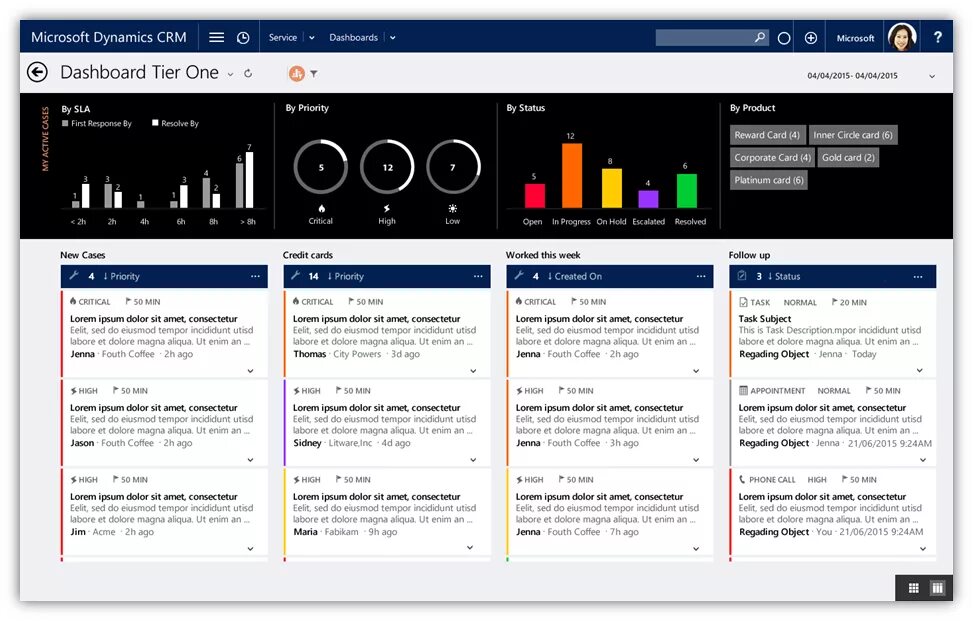
Task: Open the Appointment follow up card
Action: [x=833, y=423]
